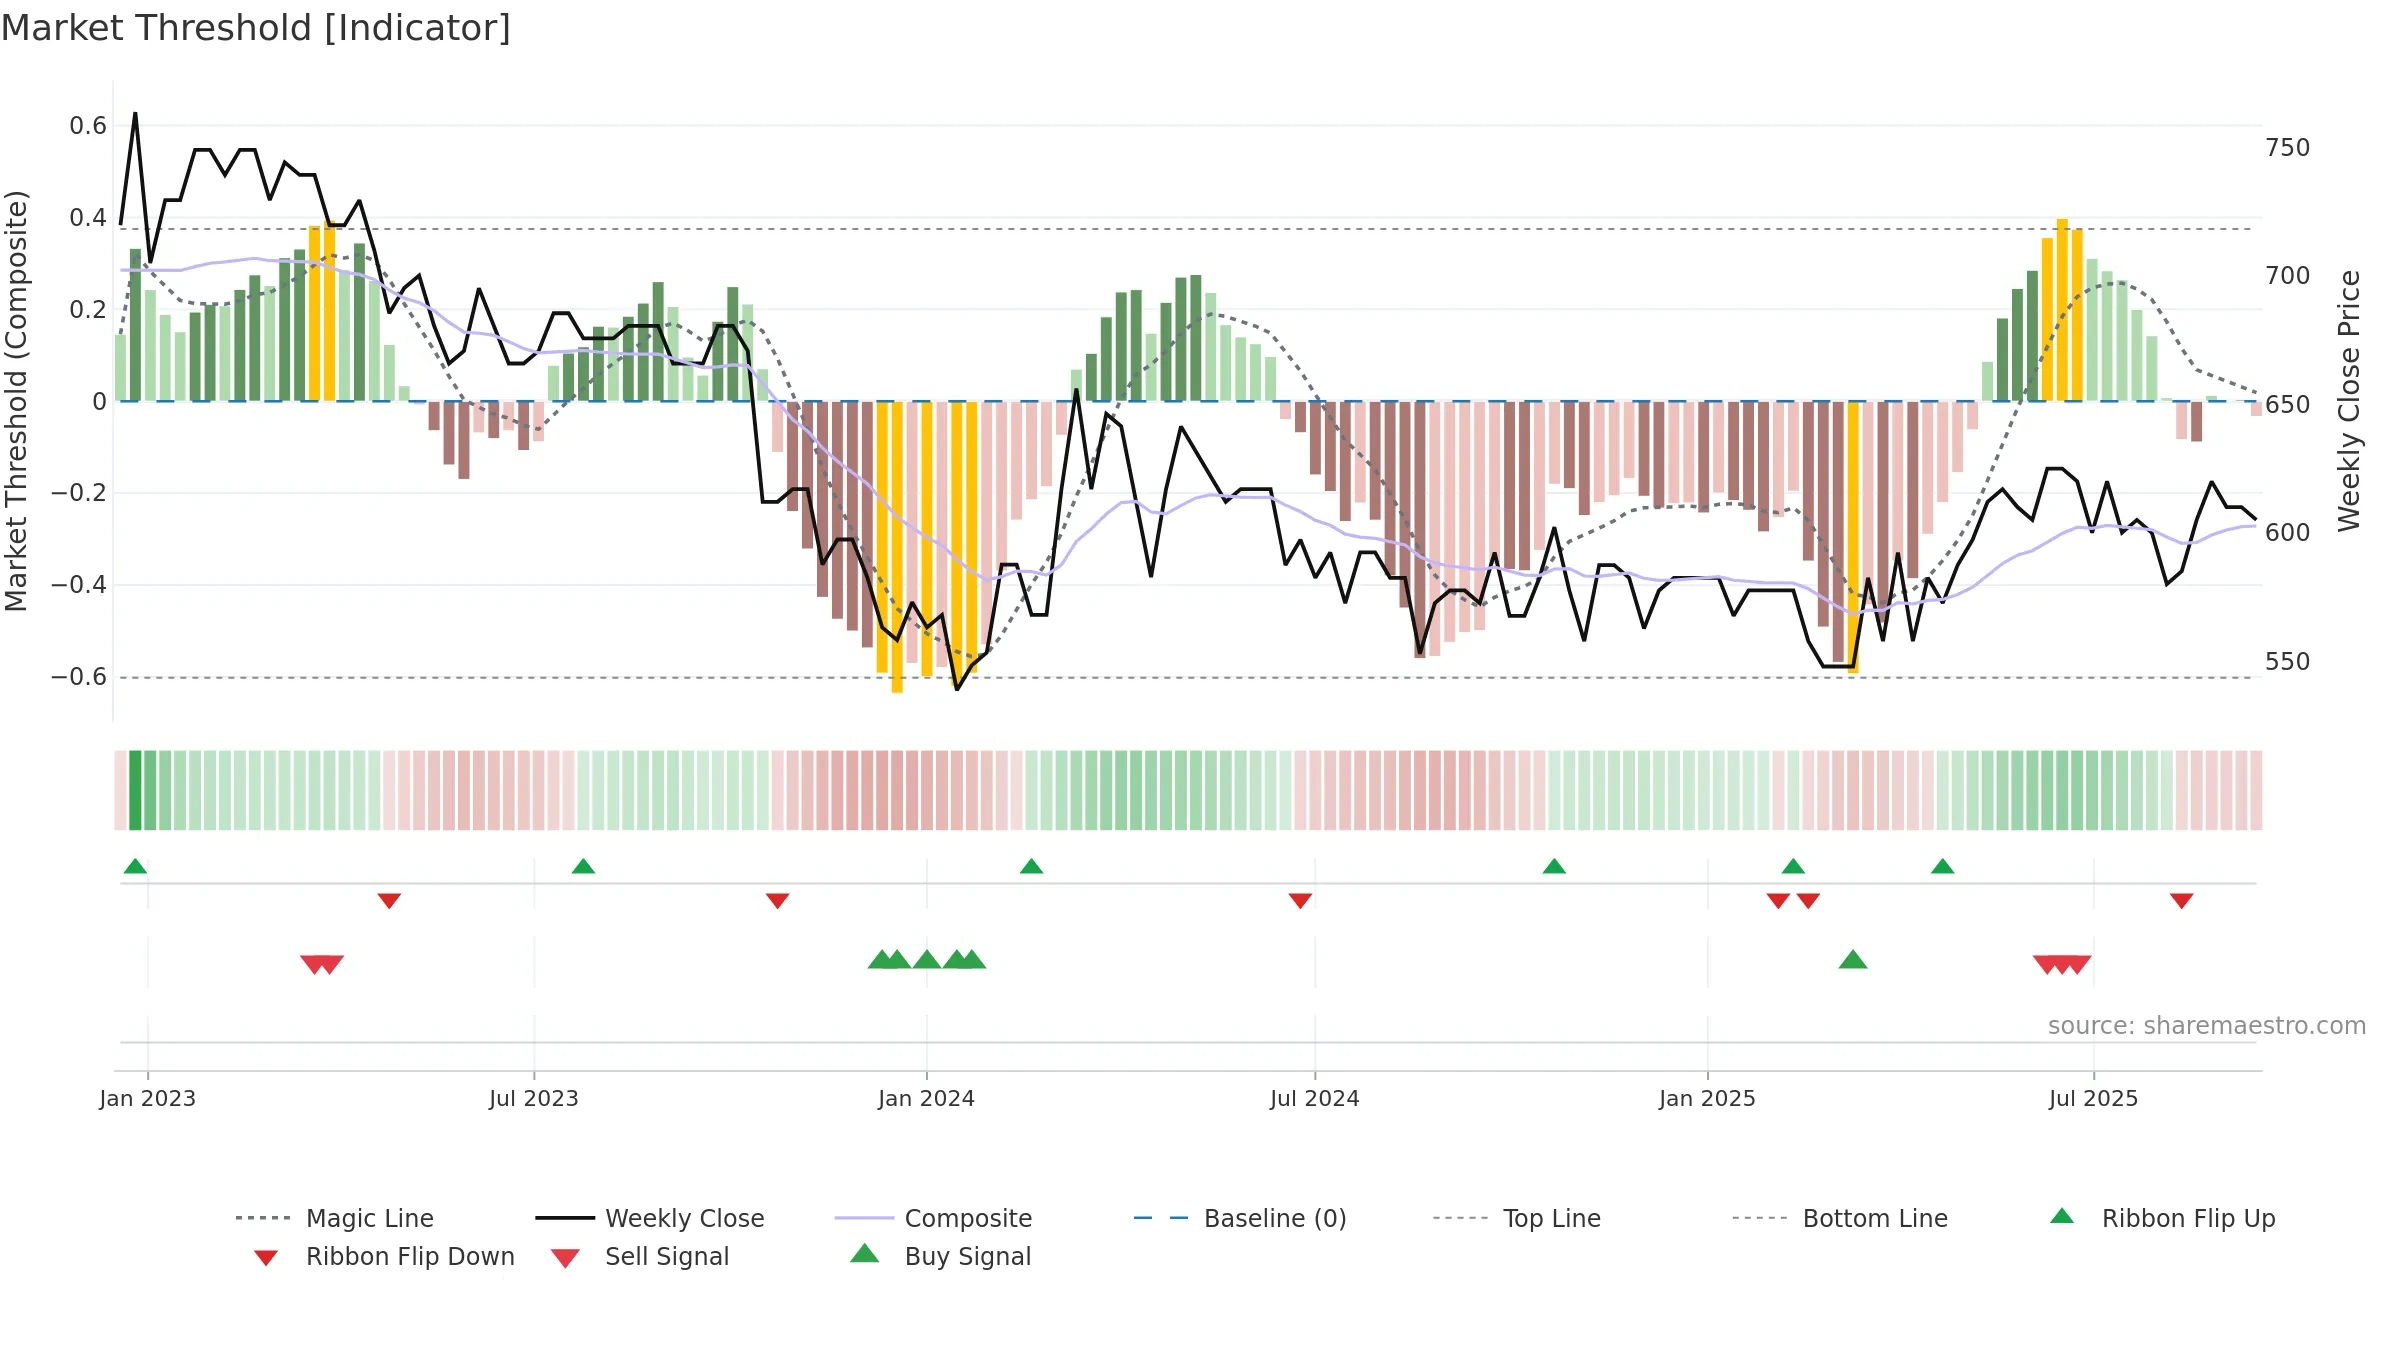Viewport: 2400px width, 1350px height.
Task: Click the 650 price axis label
Action: coord(2288,405)
